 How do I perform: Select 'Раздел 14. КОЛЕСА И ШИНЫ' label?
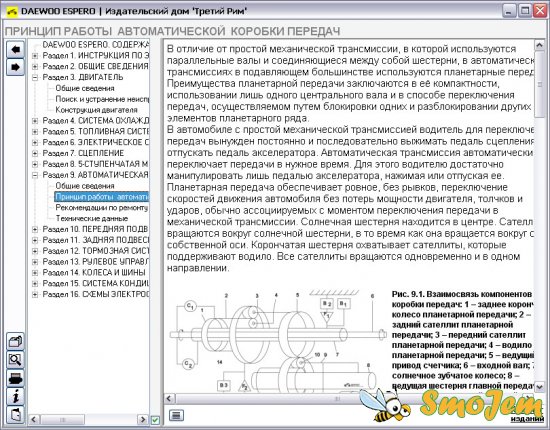[x=94, y=273]
